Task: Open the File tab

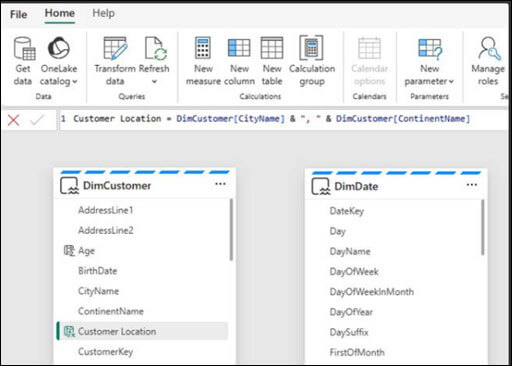Action: coord(19,14)
